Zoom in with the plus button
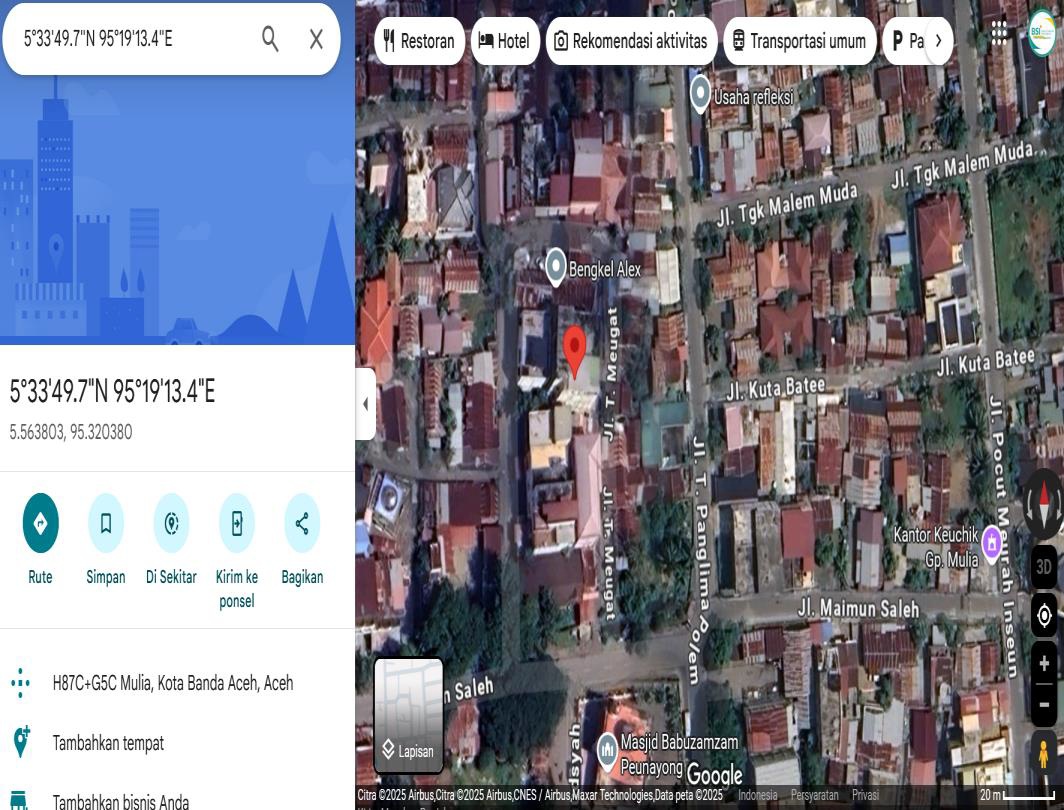This screenshot has height=810, width=1064. tap(1044, 664)
